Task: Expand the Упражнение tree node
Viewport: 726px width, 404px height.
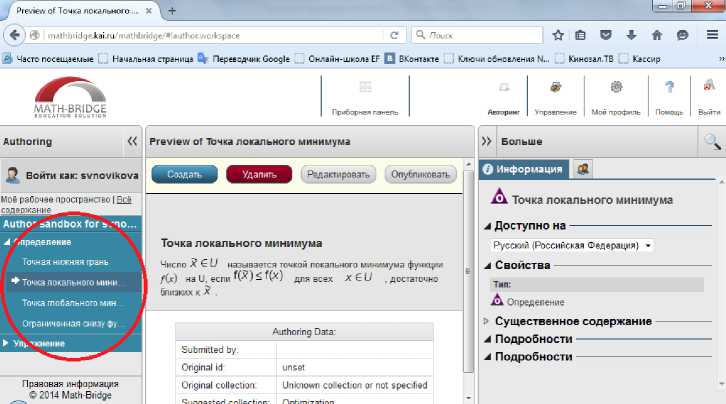Action: pyautogui.click(x=6, y=343)
